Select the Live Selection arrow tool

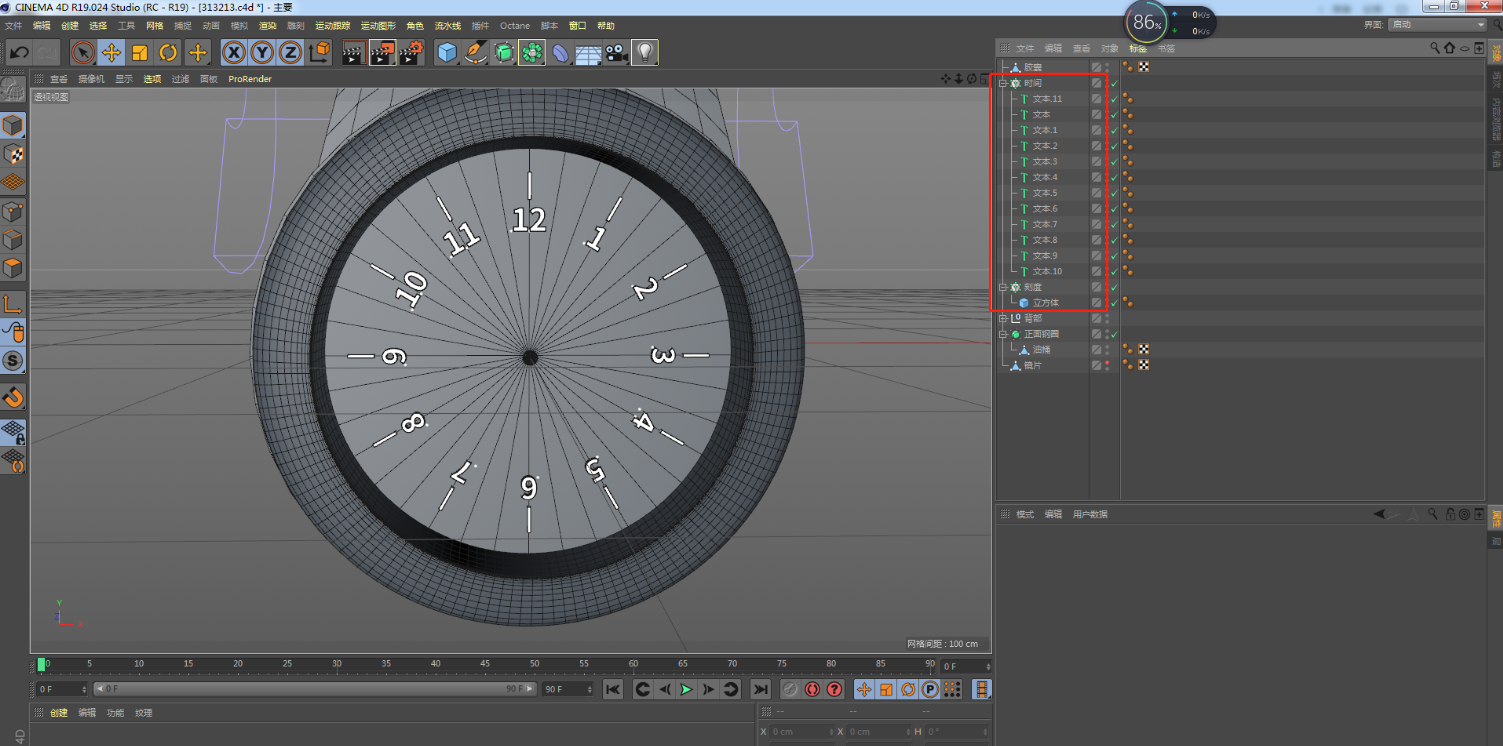(83, 52)
